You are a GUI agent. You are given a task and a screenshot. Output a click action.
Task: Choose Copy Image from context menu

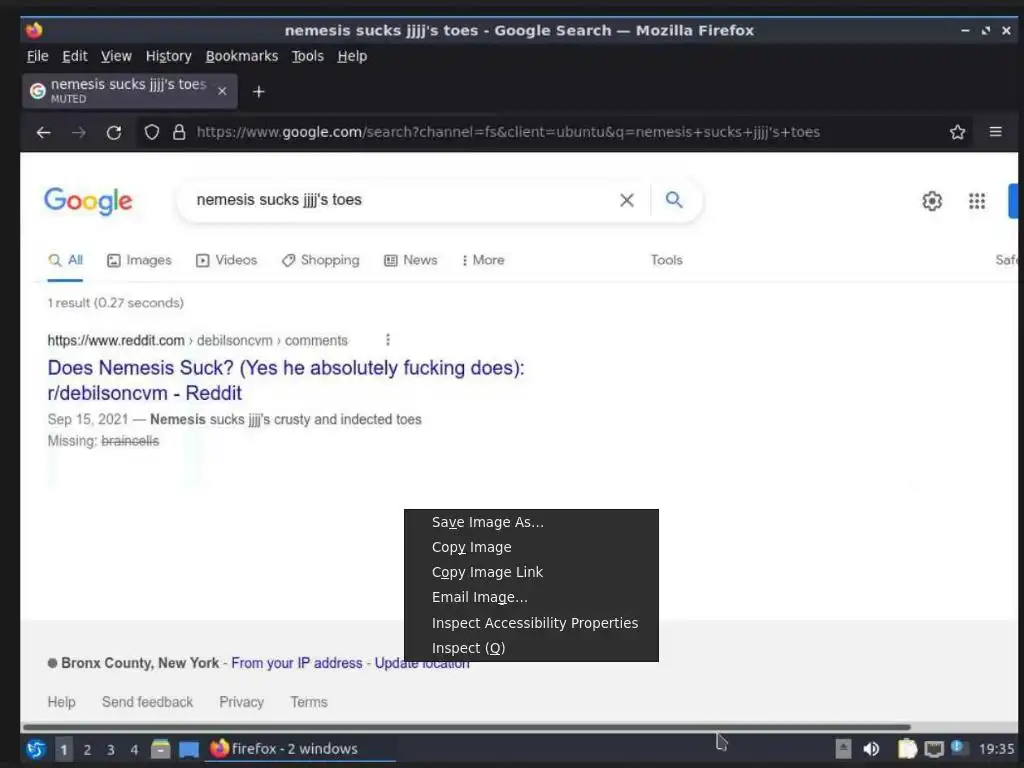(531, 547)
